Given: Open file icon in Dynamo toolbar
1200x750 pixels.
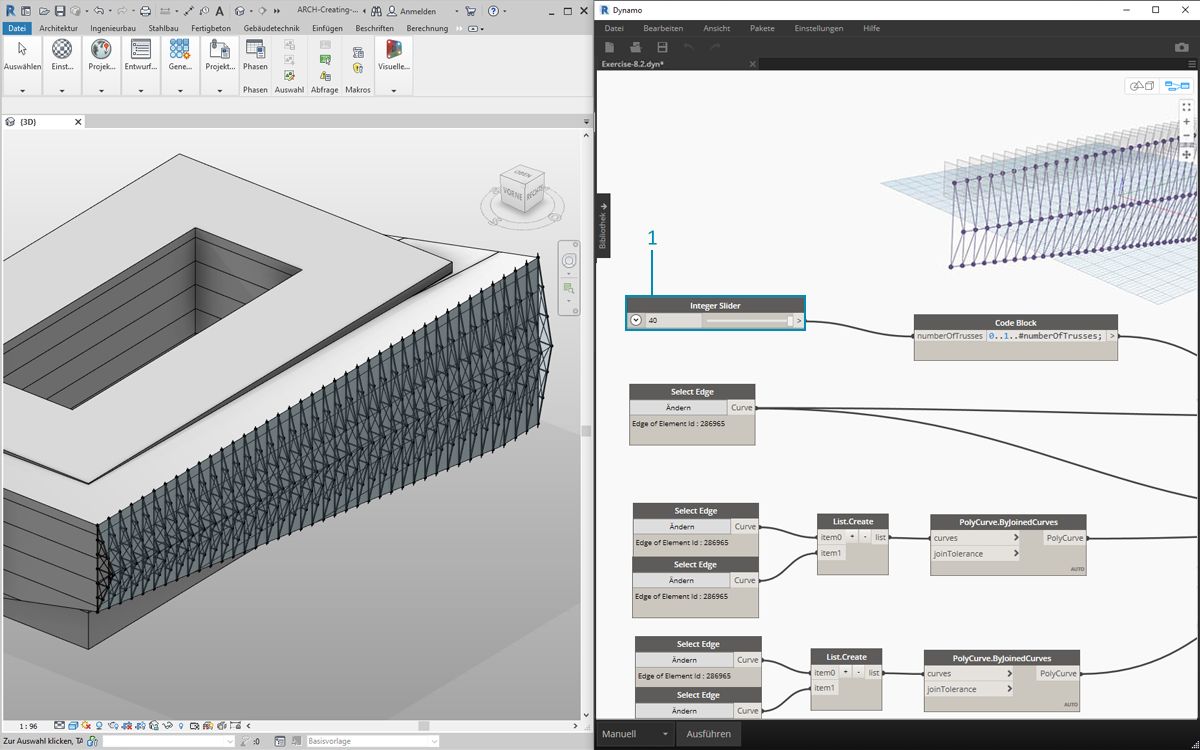Looking at the screenshot, I should pyautogui.click(x=636, y=47).
